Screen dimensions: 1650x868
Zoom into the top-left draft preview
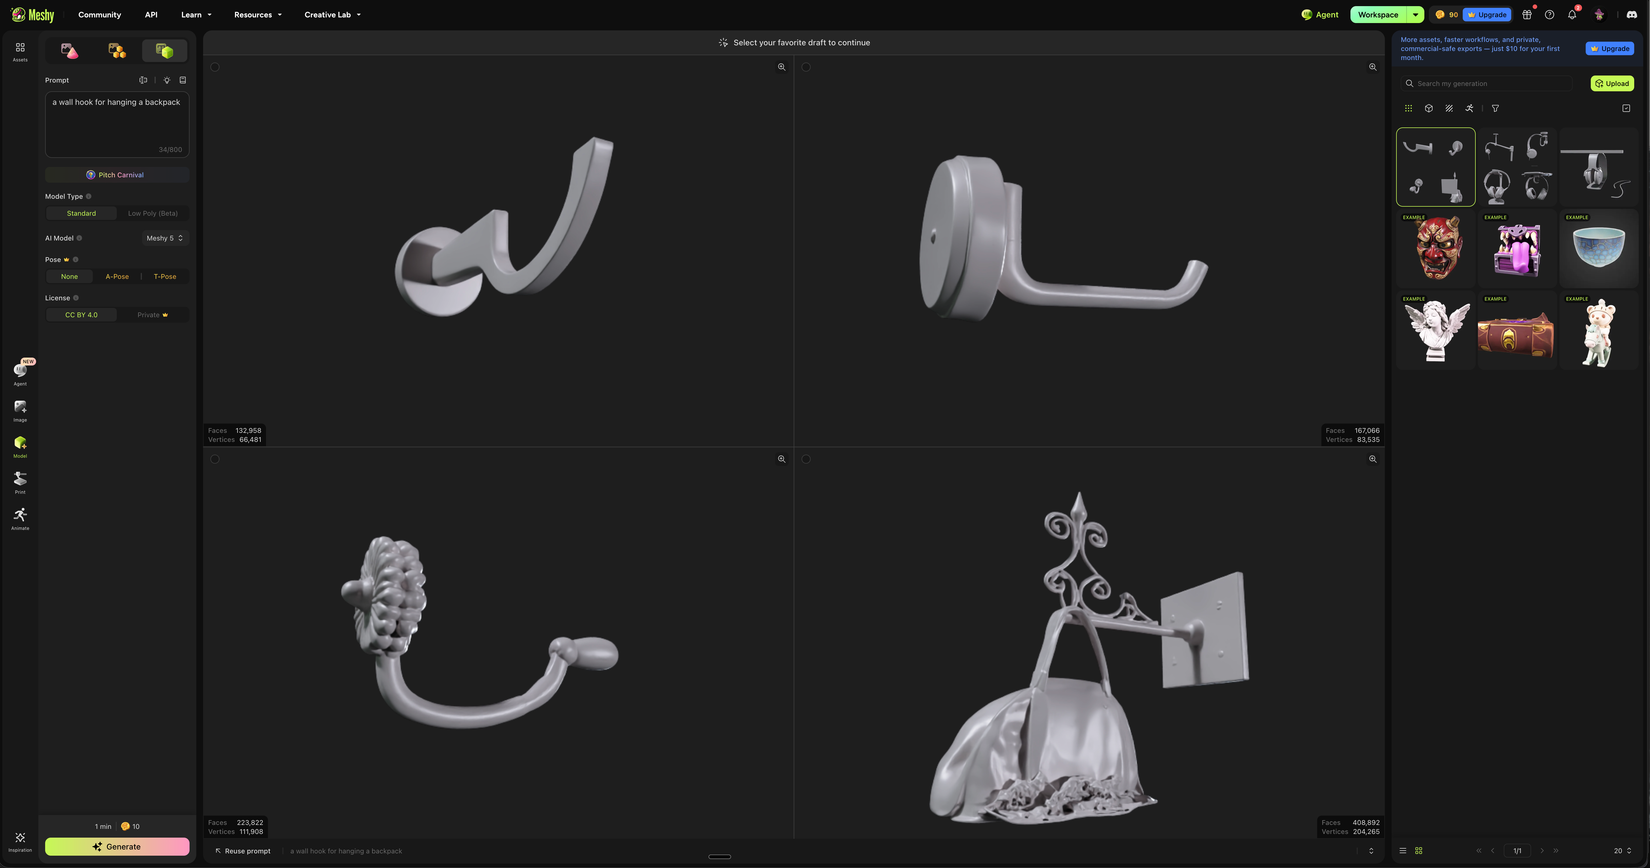coord(782,67)
